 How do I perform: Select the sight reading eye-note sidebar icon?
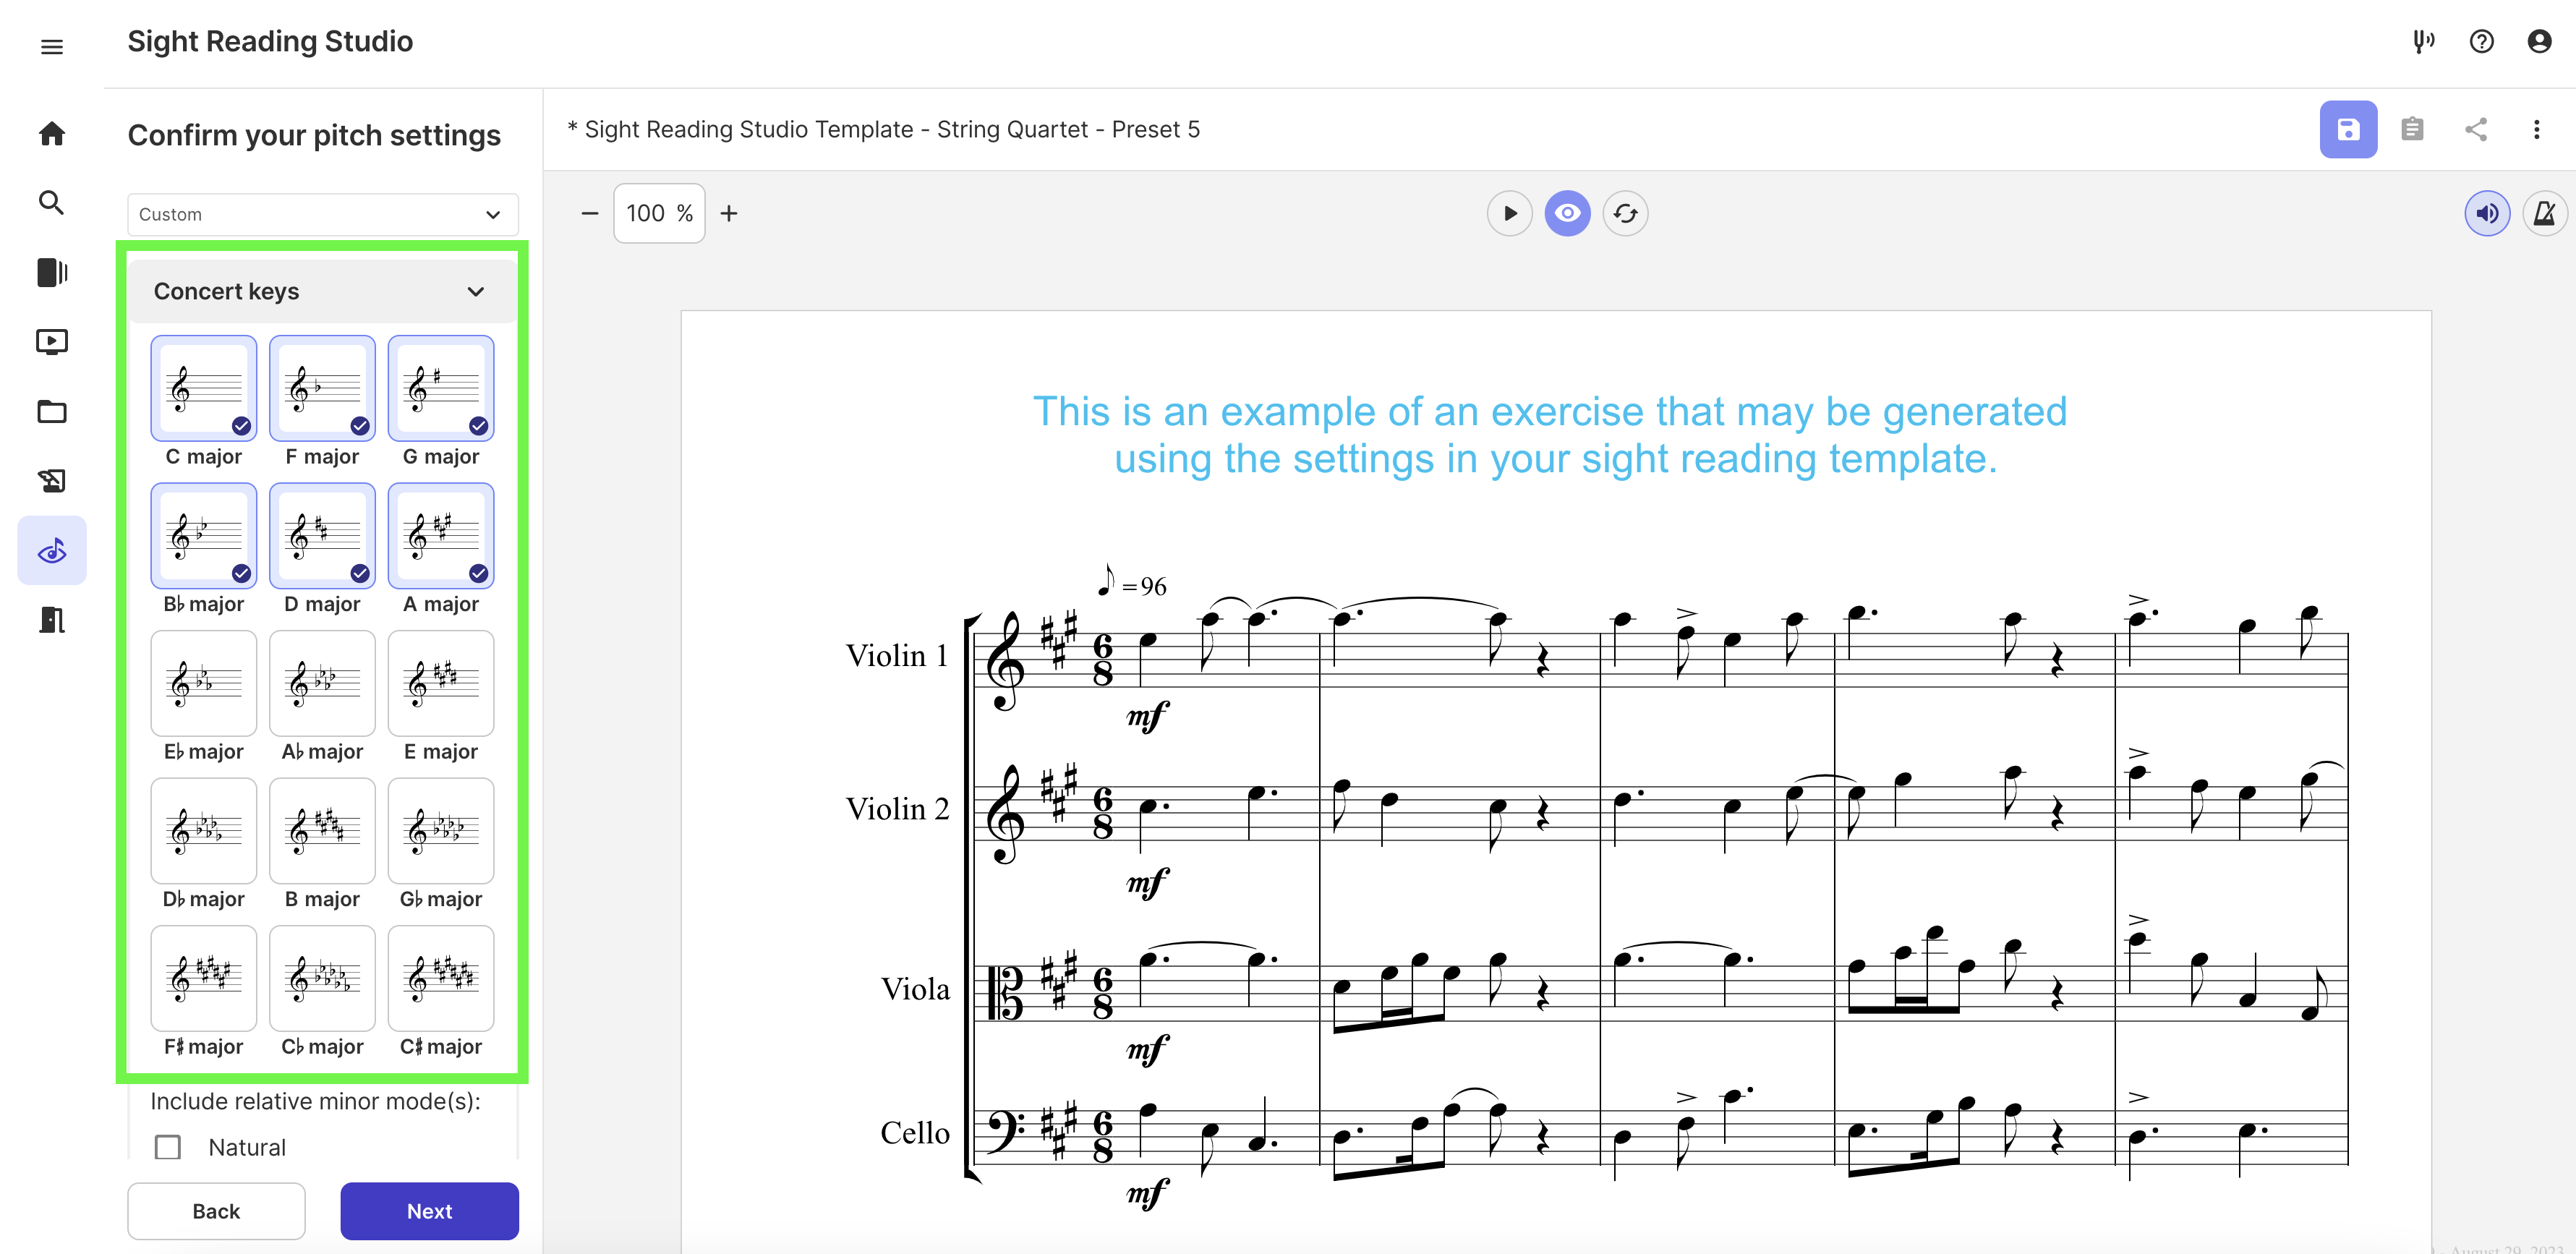52,550
